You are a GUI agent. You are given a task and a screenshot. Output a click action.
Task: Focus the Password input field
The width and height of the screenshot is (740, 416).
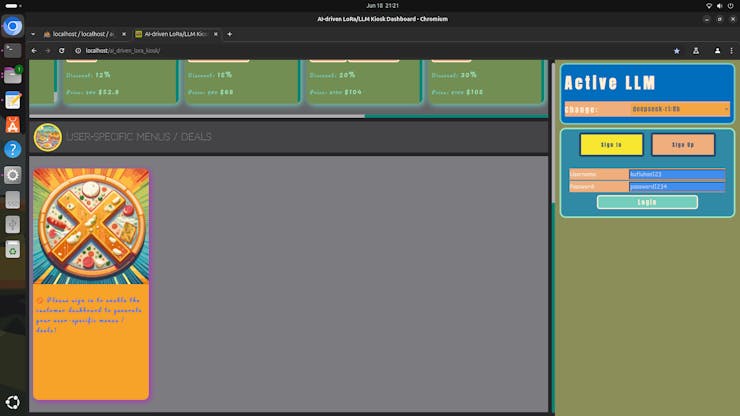coord(677,187)
